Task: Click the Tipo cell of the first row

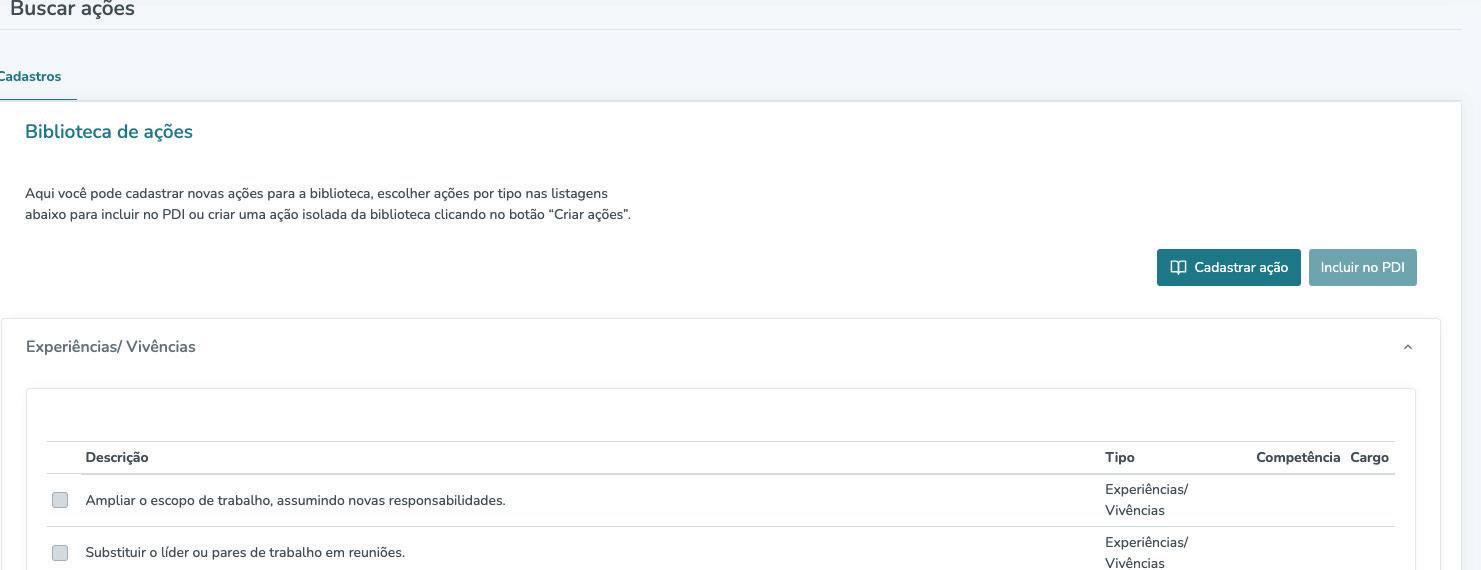Action: (1146, 500)
